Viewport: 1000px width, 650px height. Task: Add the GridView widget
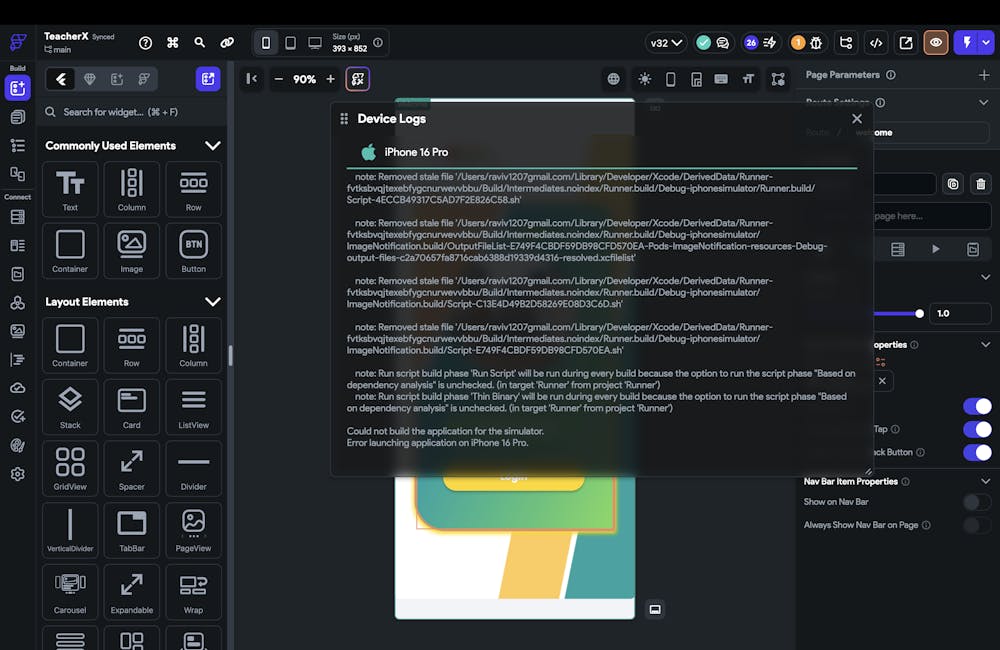(x=70, y=468)
